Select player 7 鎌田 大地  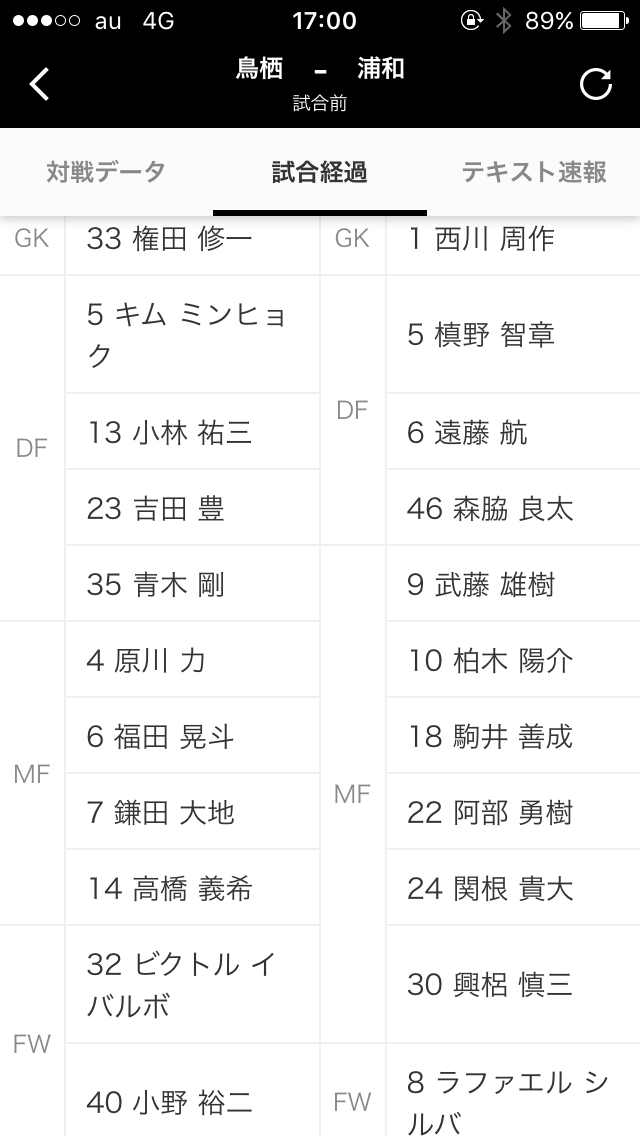coord(162,812)
